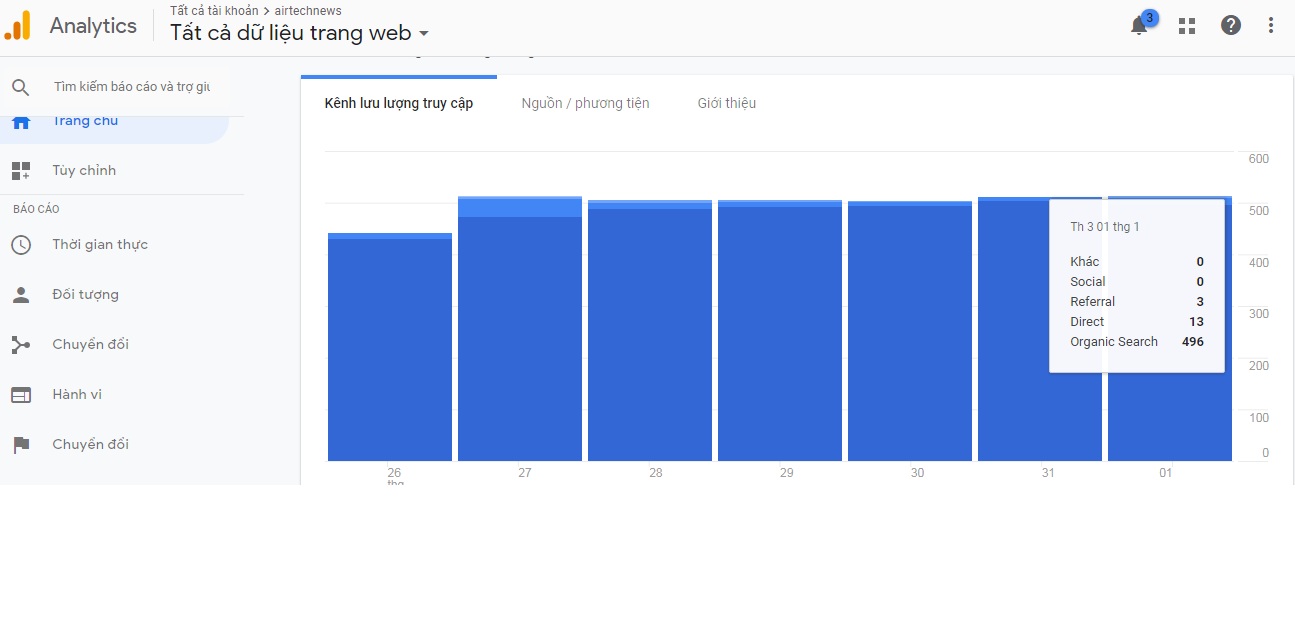
Task: Switch to the Giới thiệu tab
Action: pos(726,103)
